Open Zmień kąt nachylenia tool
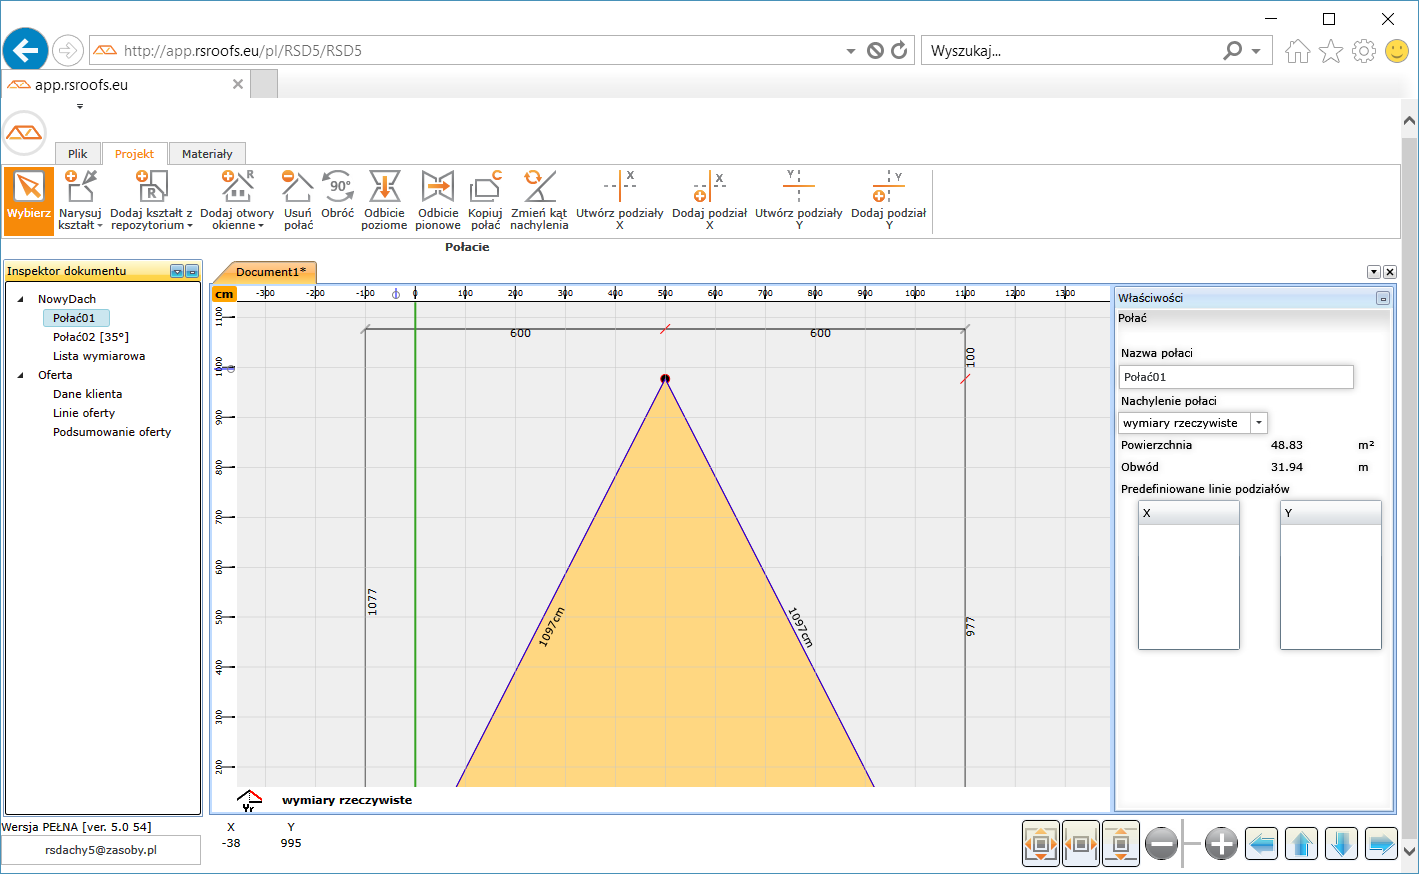The image size is (1419, 874). point(539,200)
